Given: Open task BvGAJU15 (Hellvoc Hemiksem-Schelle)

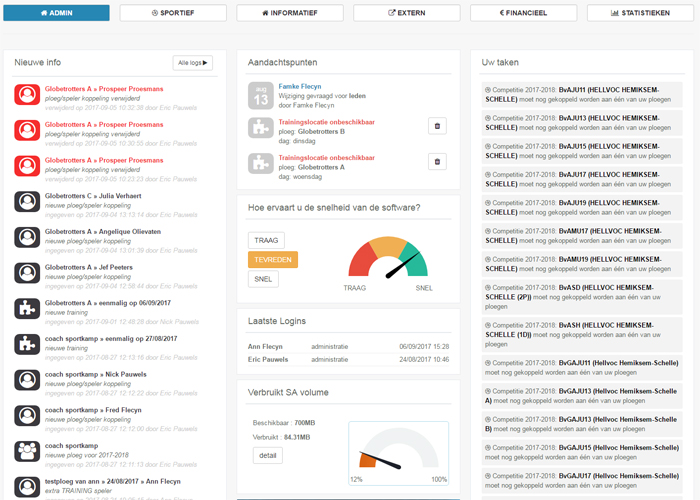Looking at the screenshot, I should pyautogui.click(x=582, y=453).
